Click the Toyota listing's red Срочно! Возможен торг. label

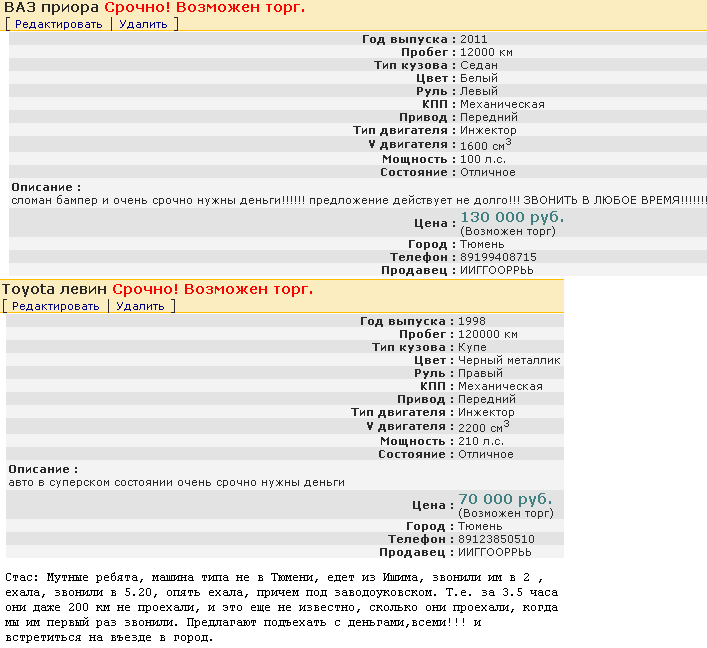[212, 289]
